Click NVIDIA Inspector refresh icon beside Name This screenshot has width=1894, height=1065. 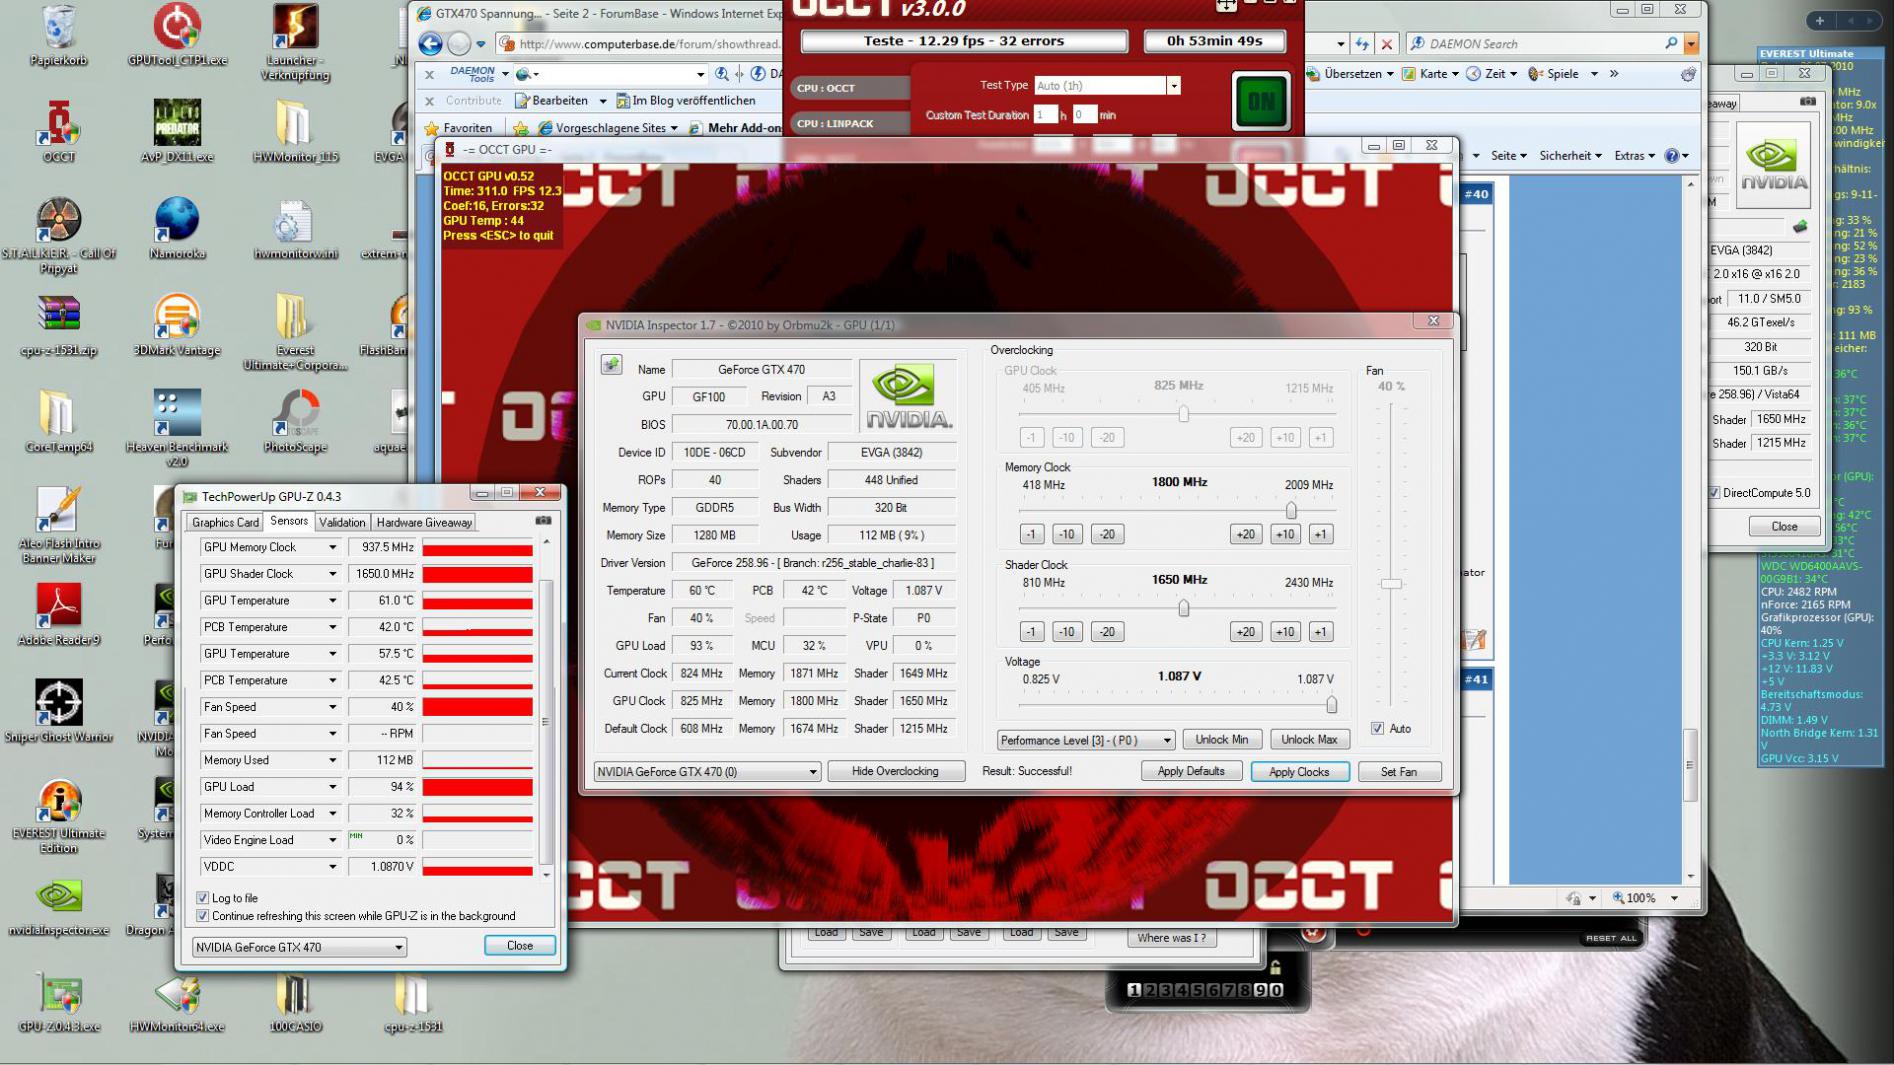(x=611, y=365)
